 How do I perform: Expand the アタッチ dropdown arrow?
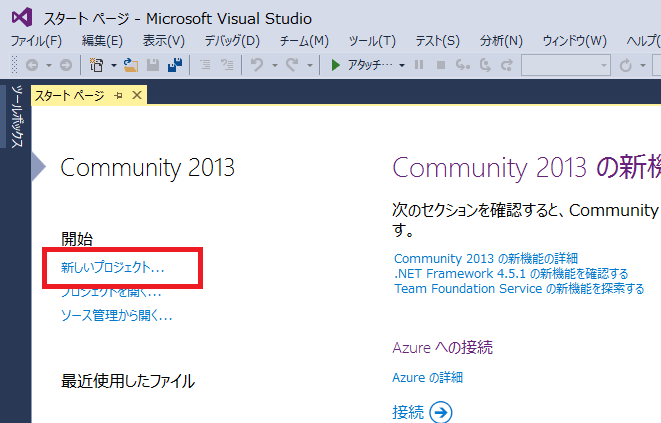click(402, 65)
